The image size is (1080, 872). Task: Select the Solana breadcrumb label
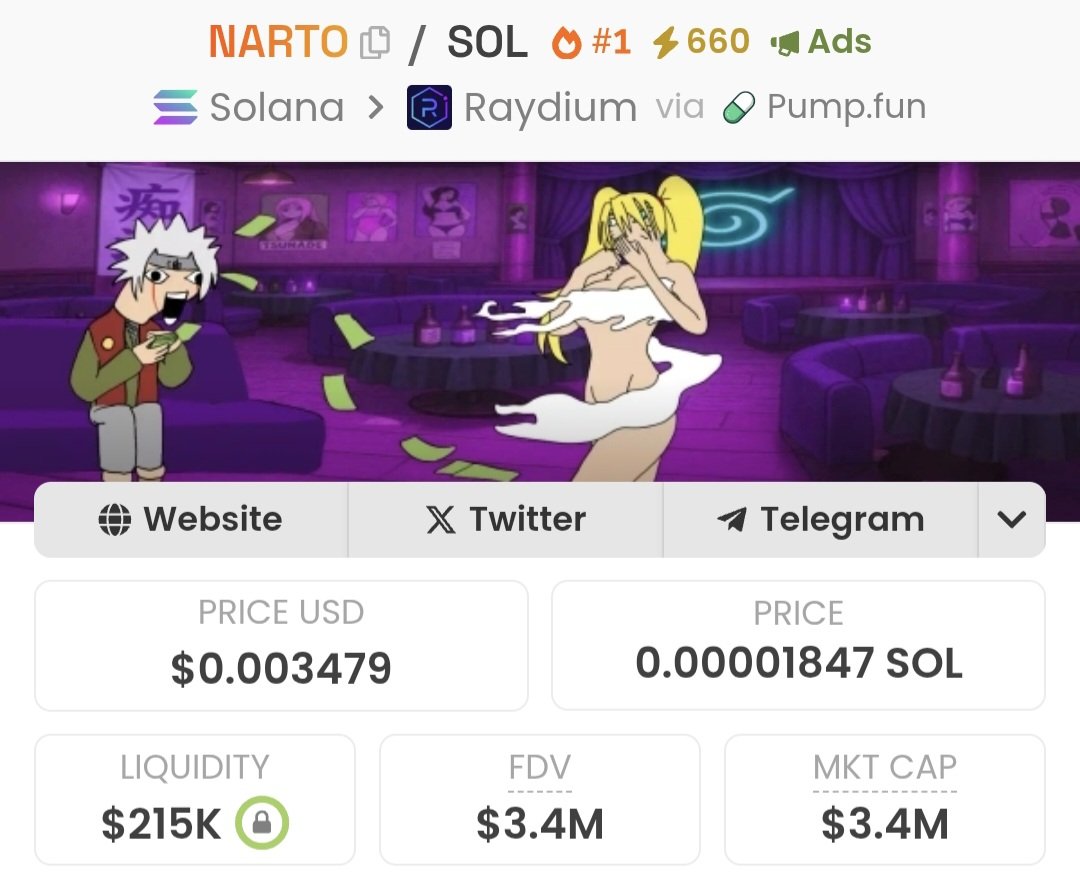pyautogui.click(x=277, y=107)
